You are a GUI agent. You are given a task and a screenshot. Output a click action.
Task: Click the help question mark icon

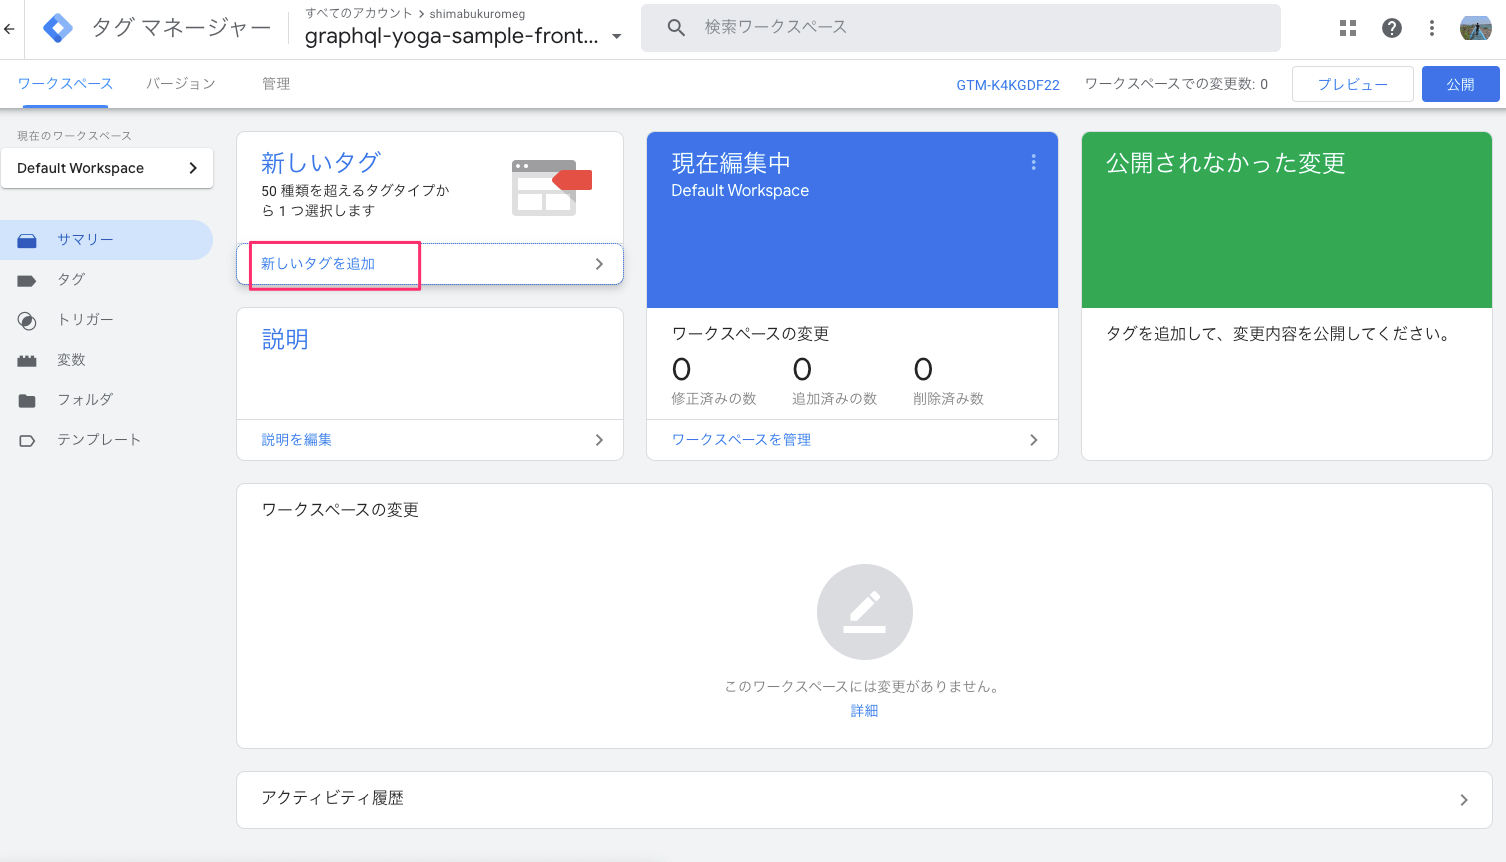click(x=1391, y=27)
